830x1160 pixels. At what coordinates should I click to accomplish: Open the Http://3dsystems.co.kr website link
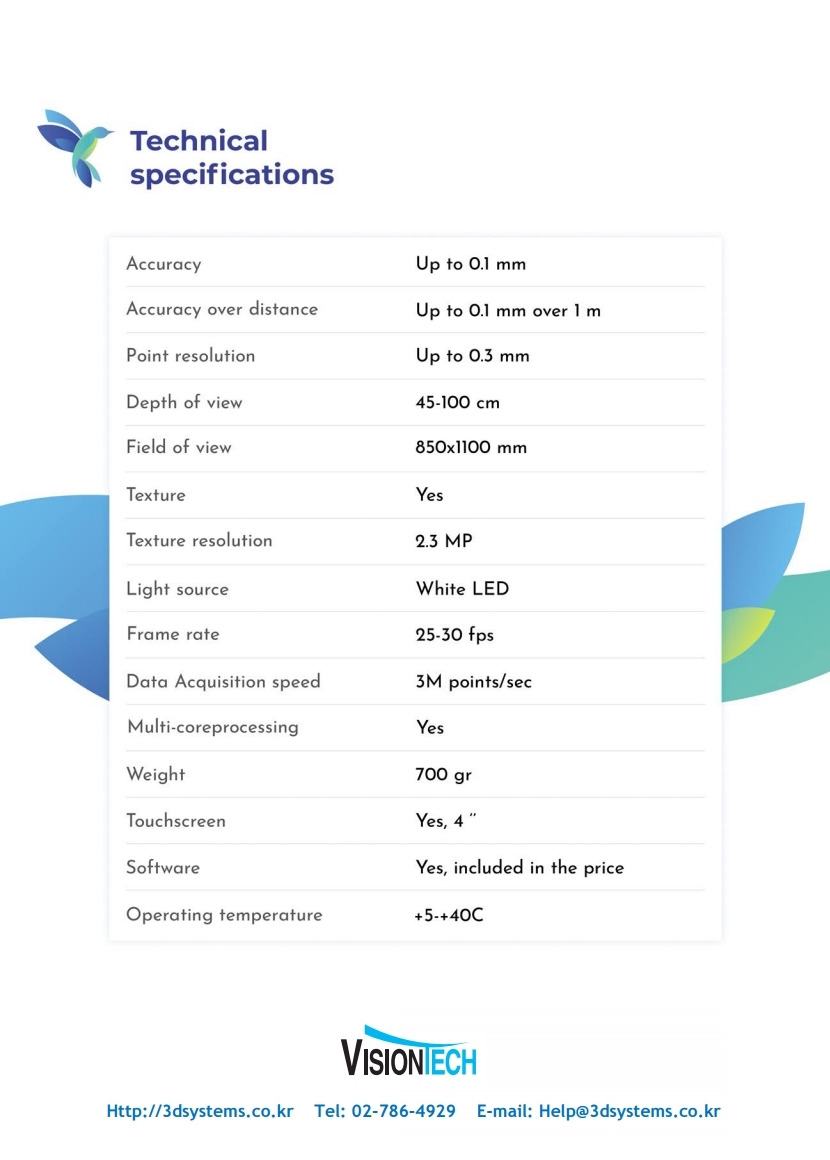pyautogui.click(x=200, y=1111)
